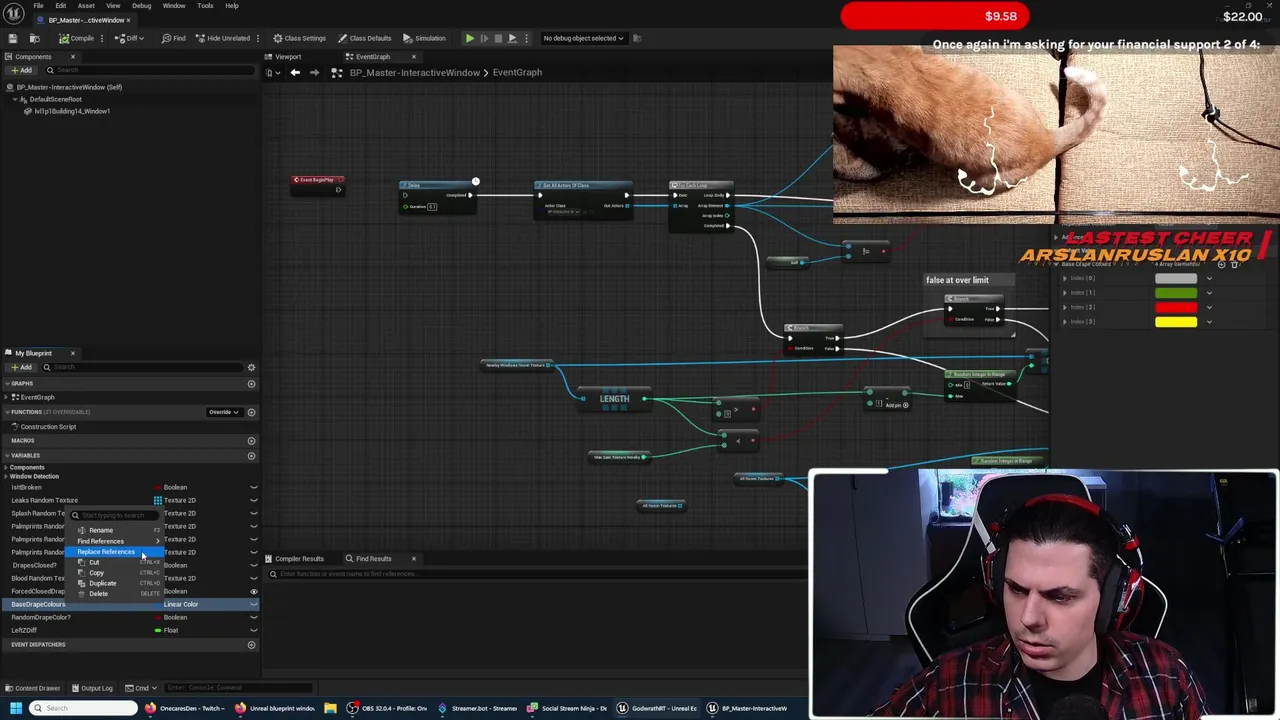Choose Replace References in context menu
Viewport: 1280px width, 720px height.
[115, 552]
